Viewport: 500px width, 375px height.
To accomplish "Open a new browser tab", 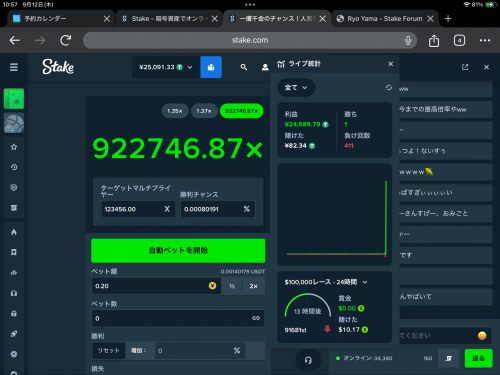I will pos(448,19).
